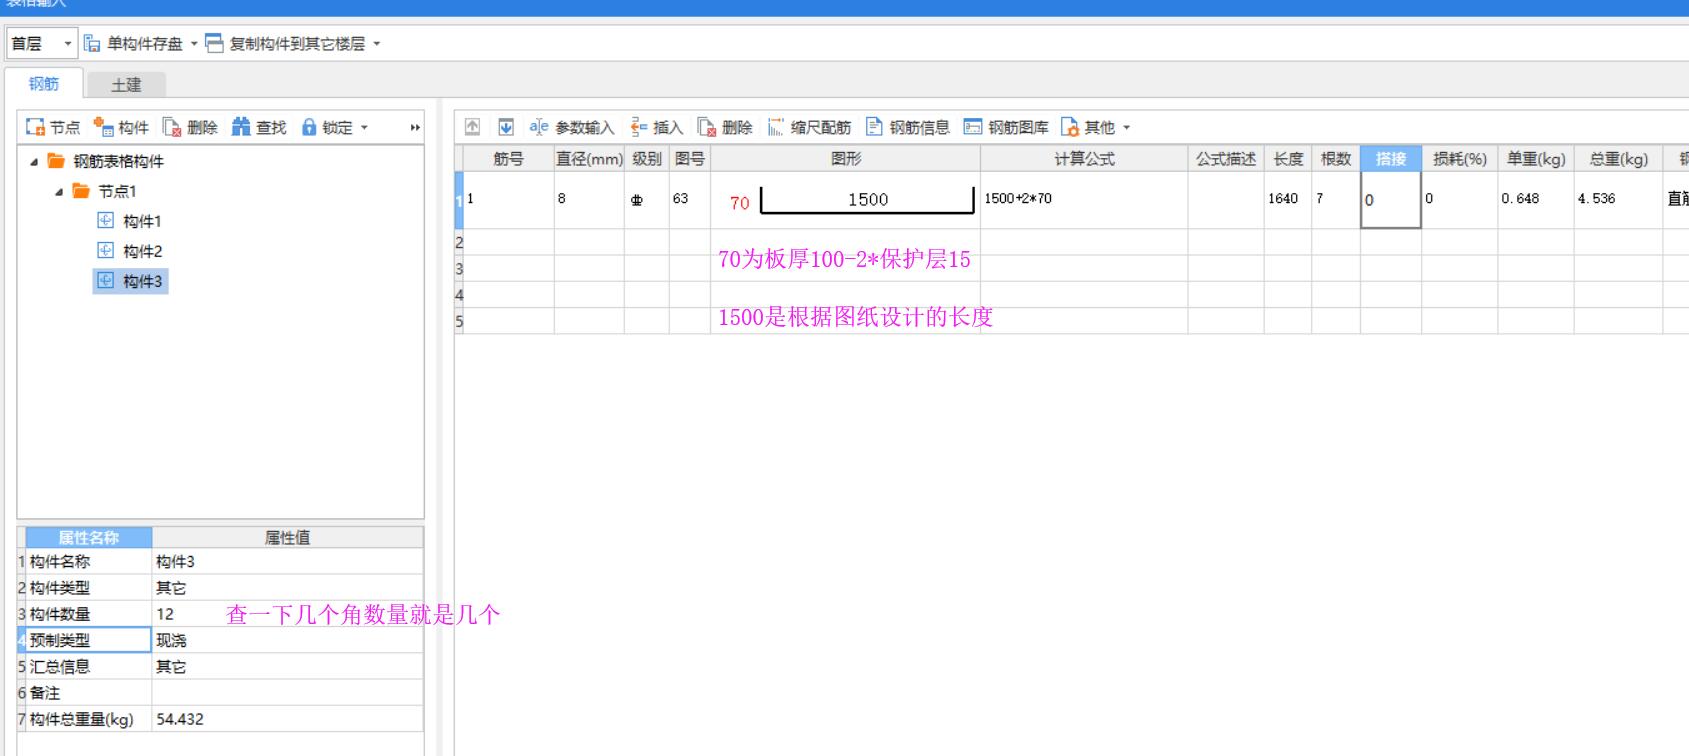Viewport: 1689px width, 756px height.
Task: Click the 构件 add component icon
Action: point(103,127)
